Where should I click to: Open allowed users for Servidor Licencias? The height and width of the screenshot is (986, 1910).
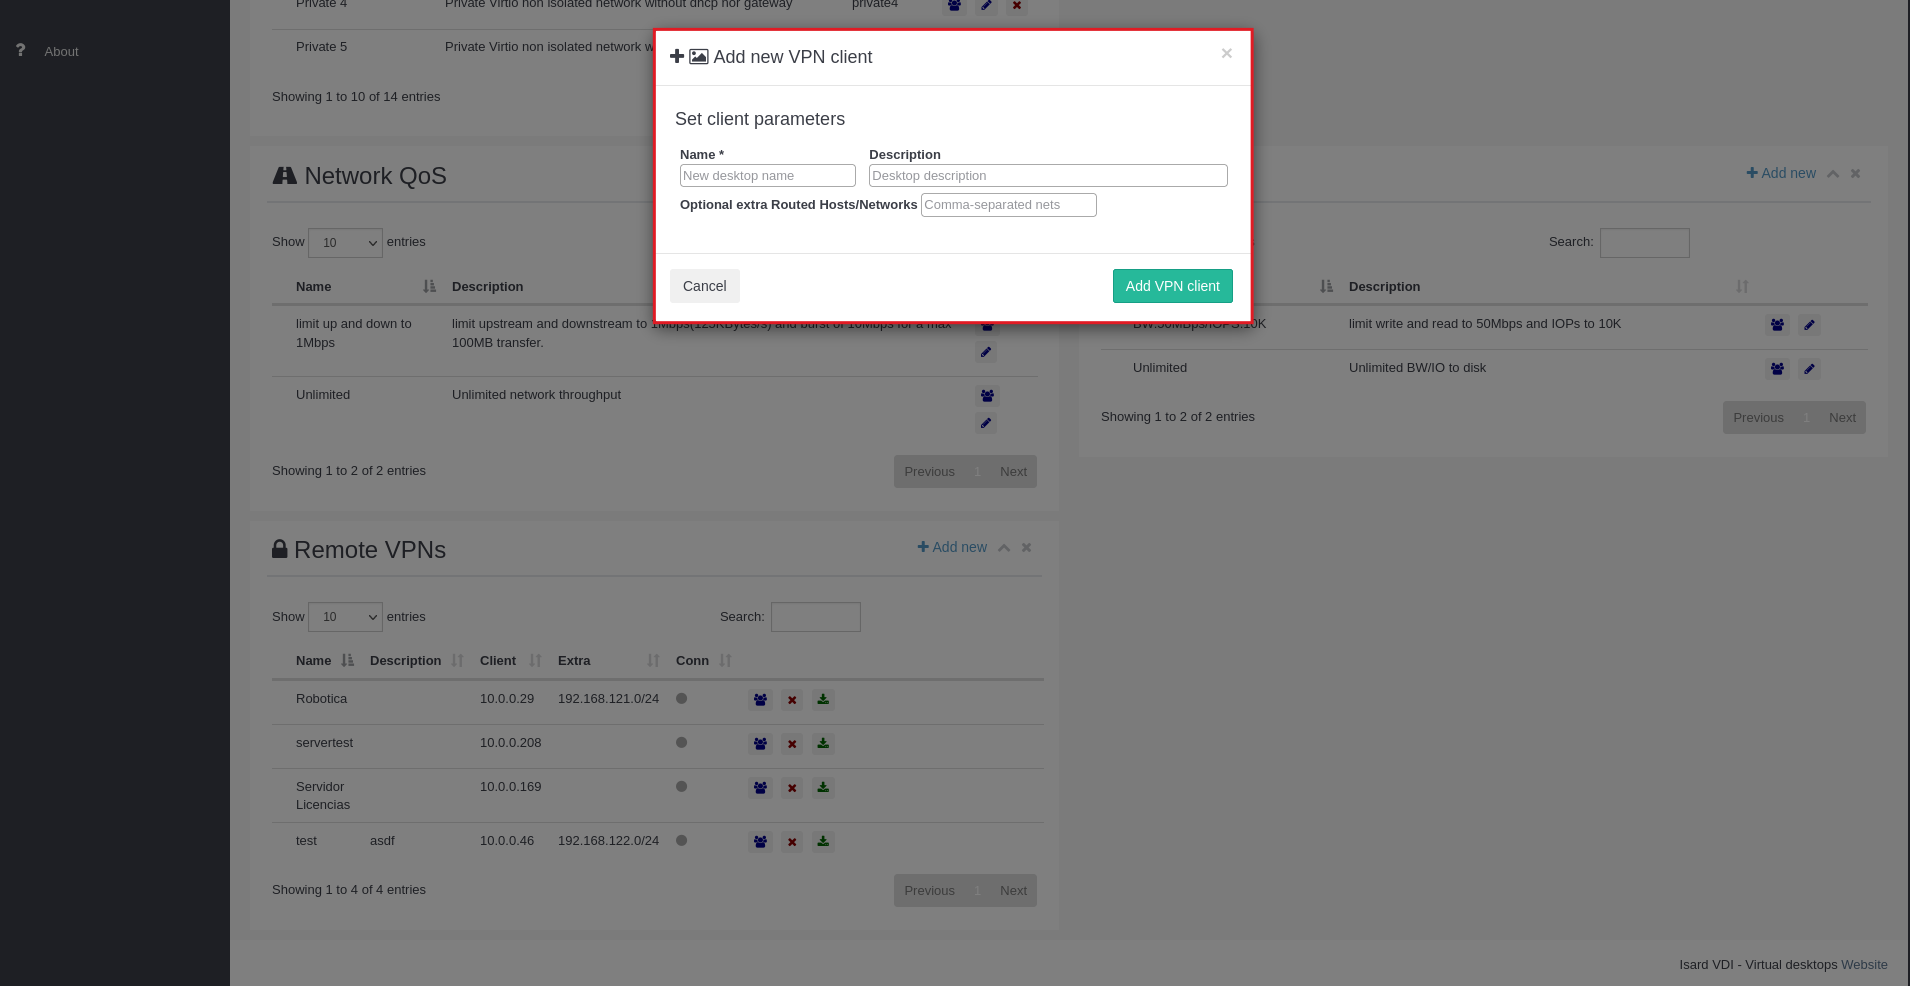tap(760, 788)
